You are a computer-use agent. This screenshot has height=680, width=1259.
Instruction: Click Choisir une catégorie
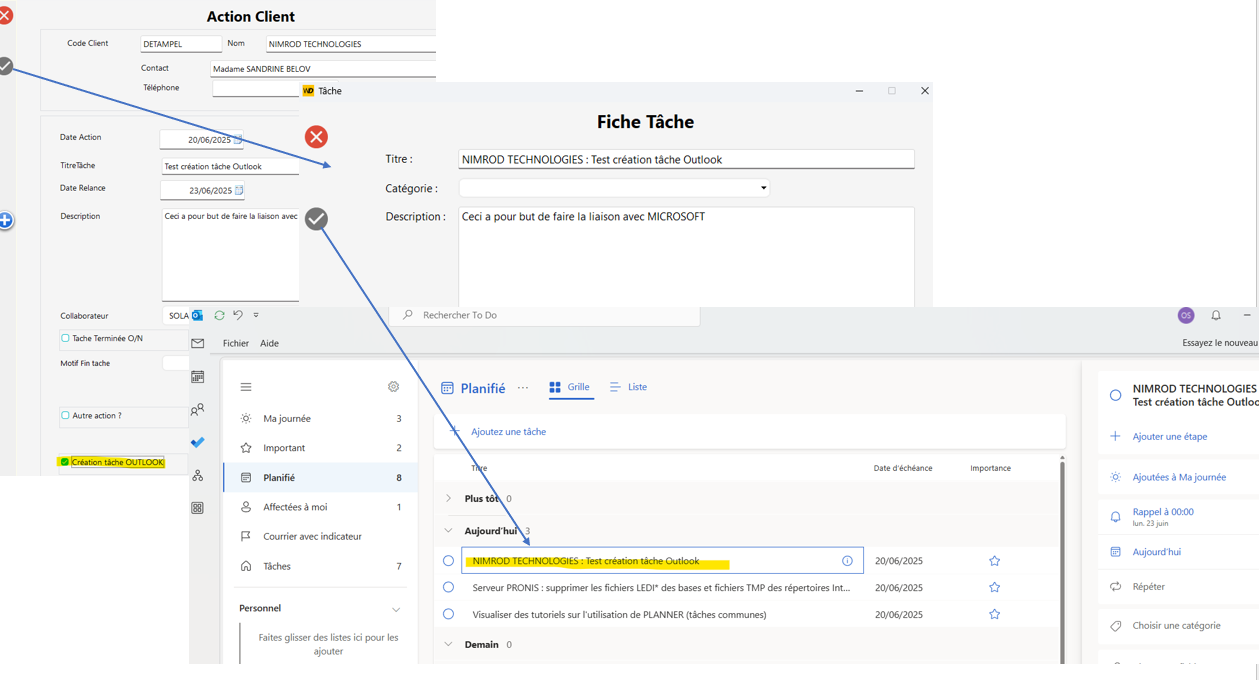tap(1176, 626)
